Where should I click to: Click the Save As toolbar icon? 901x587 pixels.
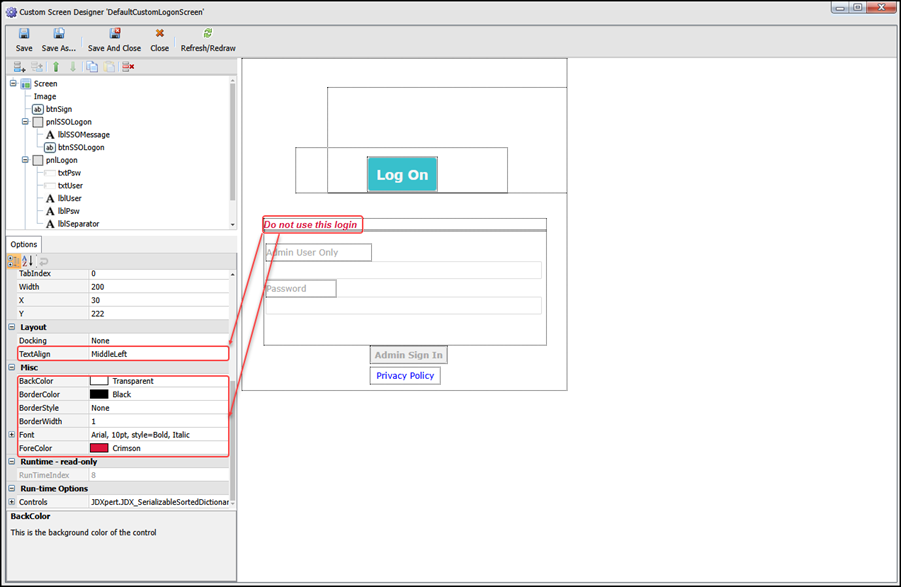(58, 34)
